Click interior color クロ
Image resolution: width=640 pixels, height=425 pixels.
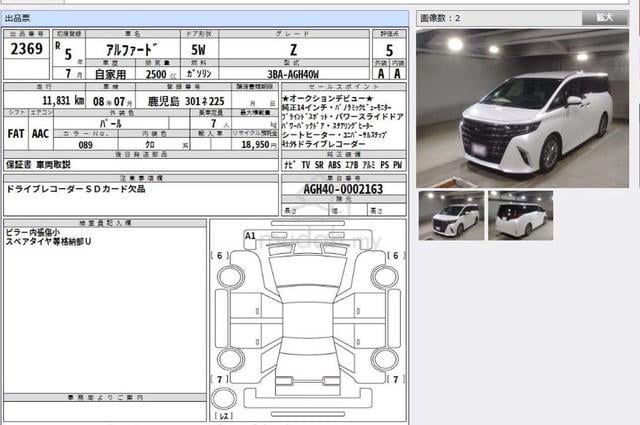[150, 145]
